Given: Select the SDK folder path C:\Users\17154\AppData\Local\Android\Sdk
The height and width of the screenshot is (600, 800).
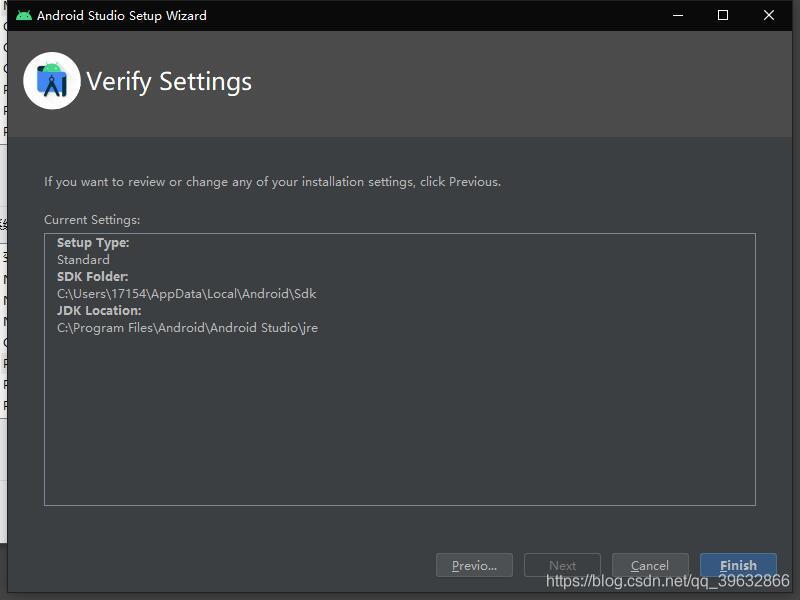Looking at the screenshot, I should point(187,294).
